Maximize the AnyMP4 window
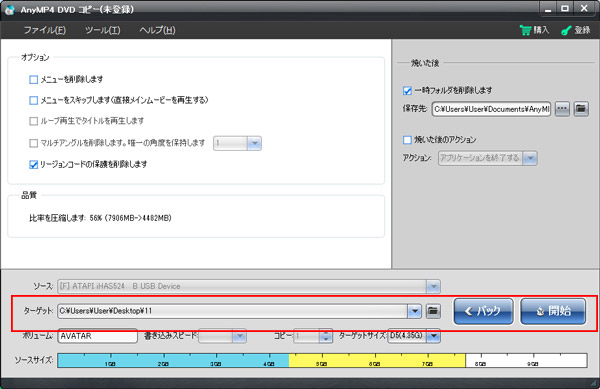The image size is (600, 389). click(565, 9)
